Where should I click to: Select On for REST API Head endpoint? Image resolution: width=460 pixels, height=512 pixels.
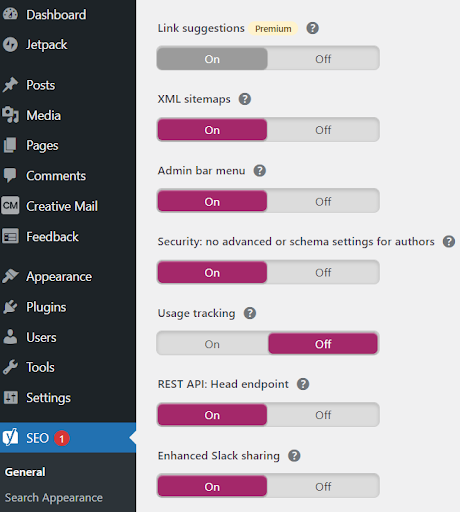[x=212, y=415]
